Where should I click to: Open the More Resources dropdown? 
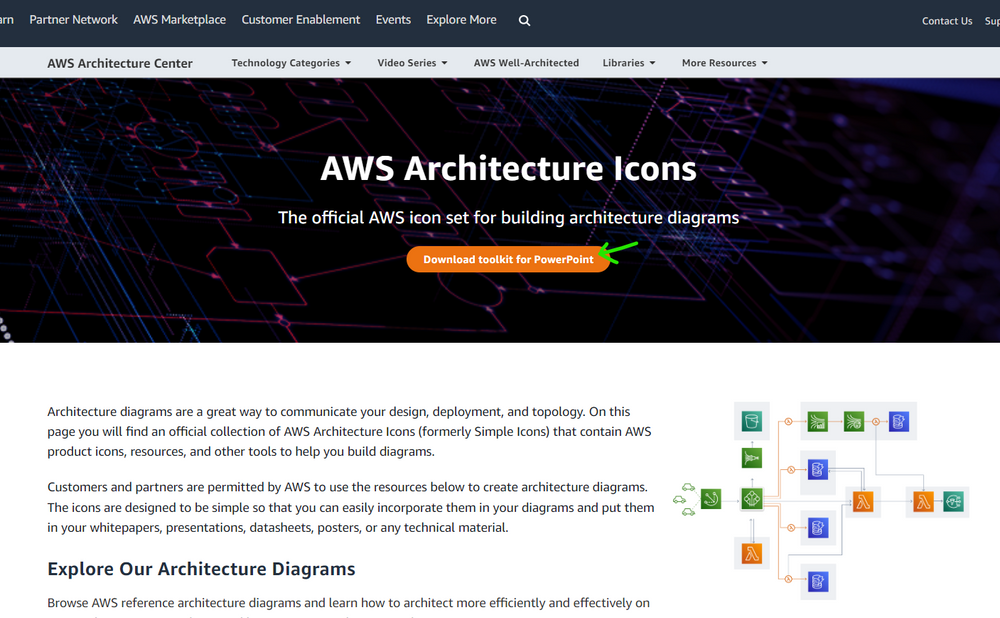(724, 62)
